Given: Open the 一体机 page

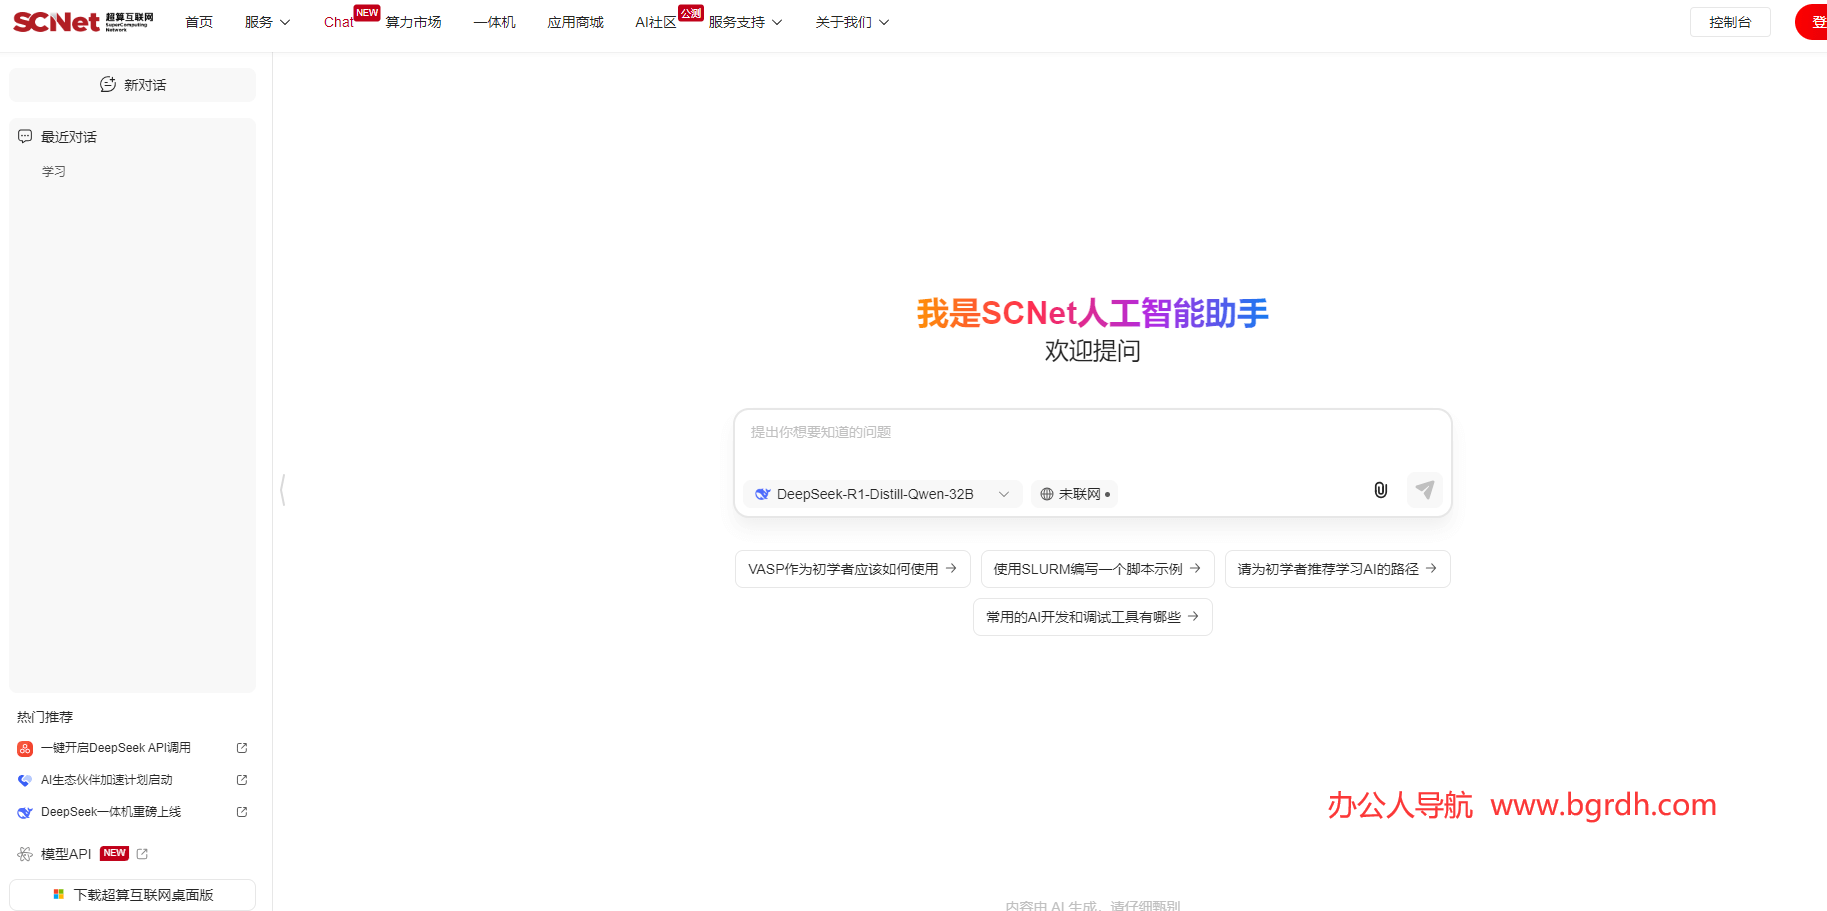Looking at the screenshot, I should pyautogui.click(x=494, y=22).
